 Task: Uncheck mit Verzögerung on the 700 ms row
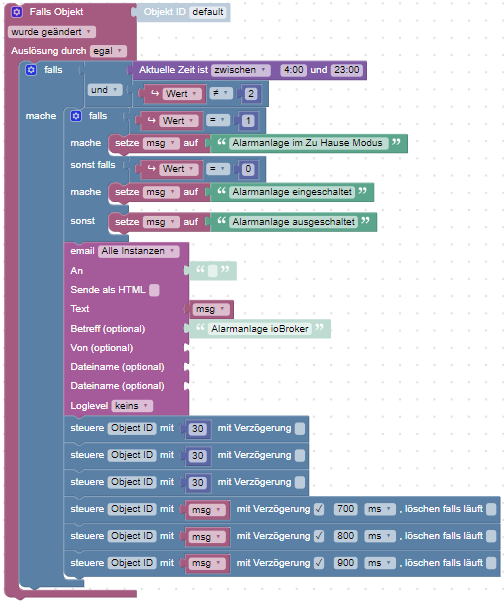tap(319, 509)
